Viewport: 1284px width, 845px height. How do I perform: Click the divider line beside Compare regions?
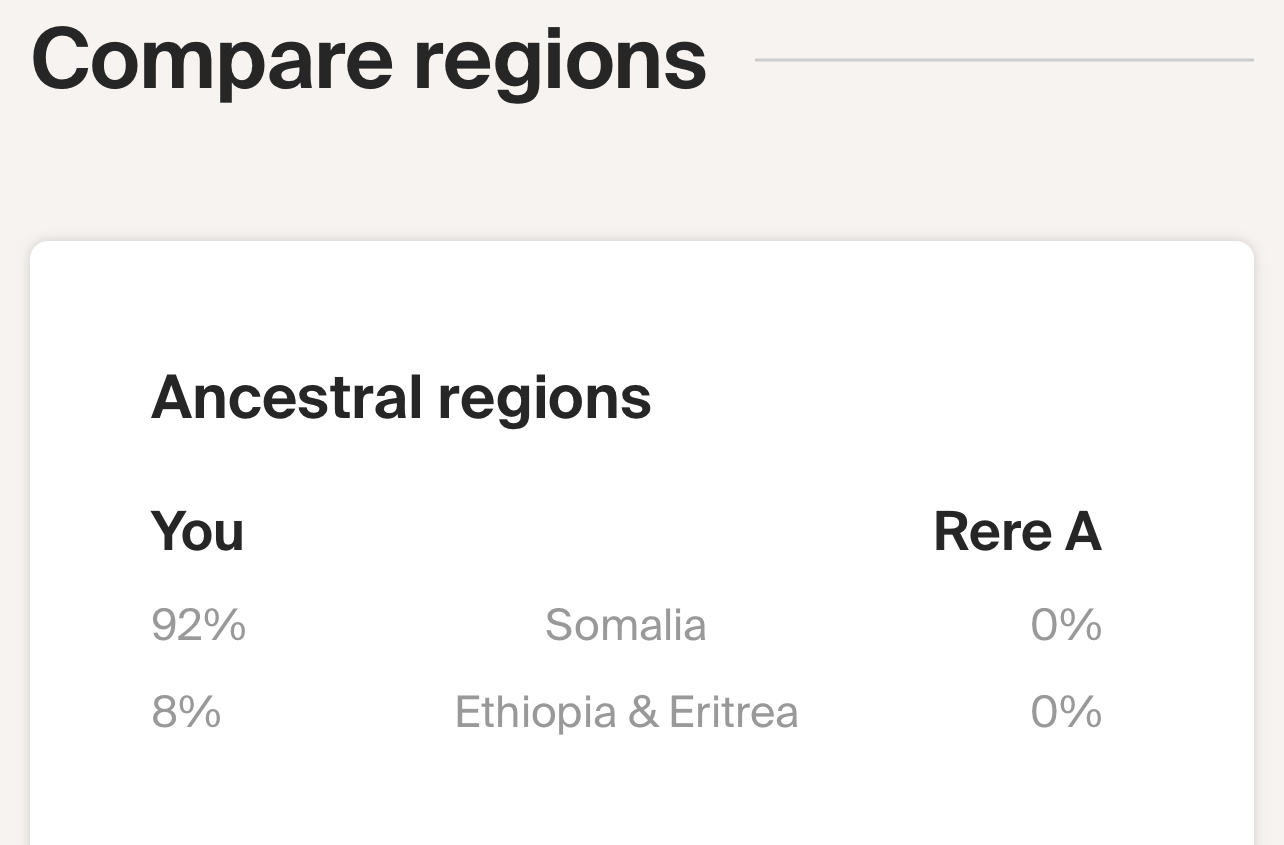point(1004,60)
